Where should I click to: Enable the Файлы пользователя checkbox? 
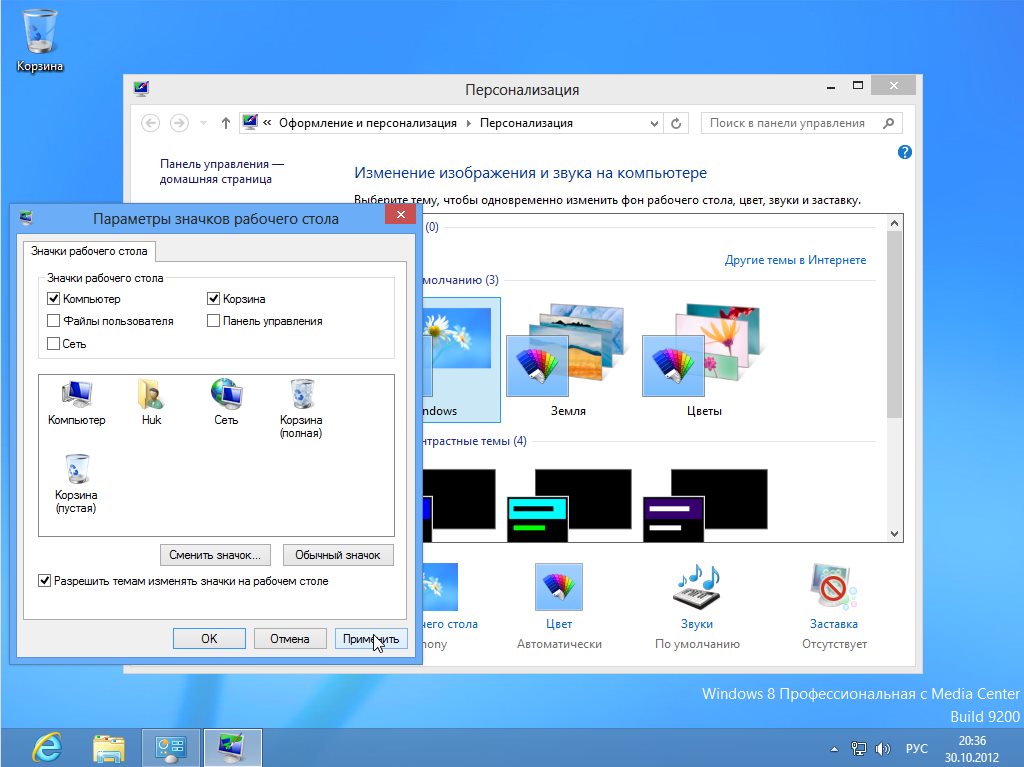(x=54, y=321)
